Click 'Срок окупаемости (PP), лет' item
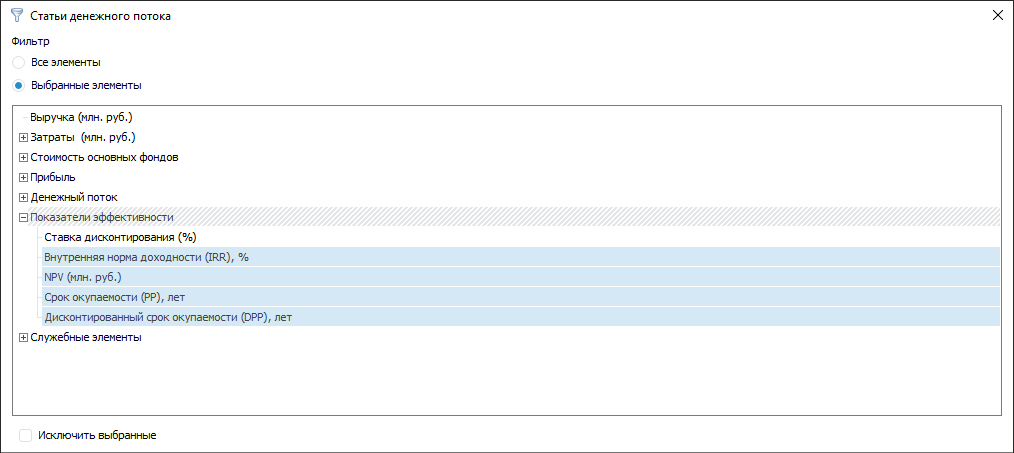The image size is (1014, 453). pos(115,297)
